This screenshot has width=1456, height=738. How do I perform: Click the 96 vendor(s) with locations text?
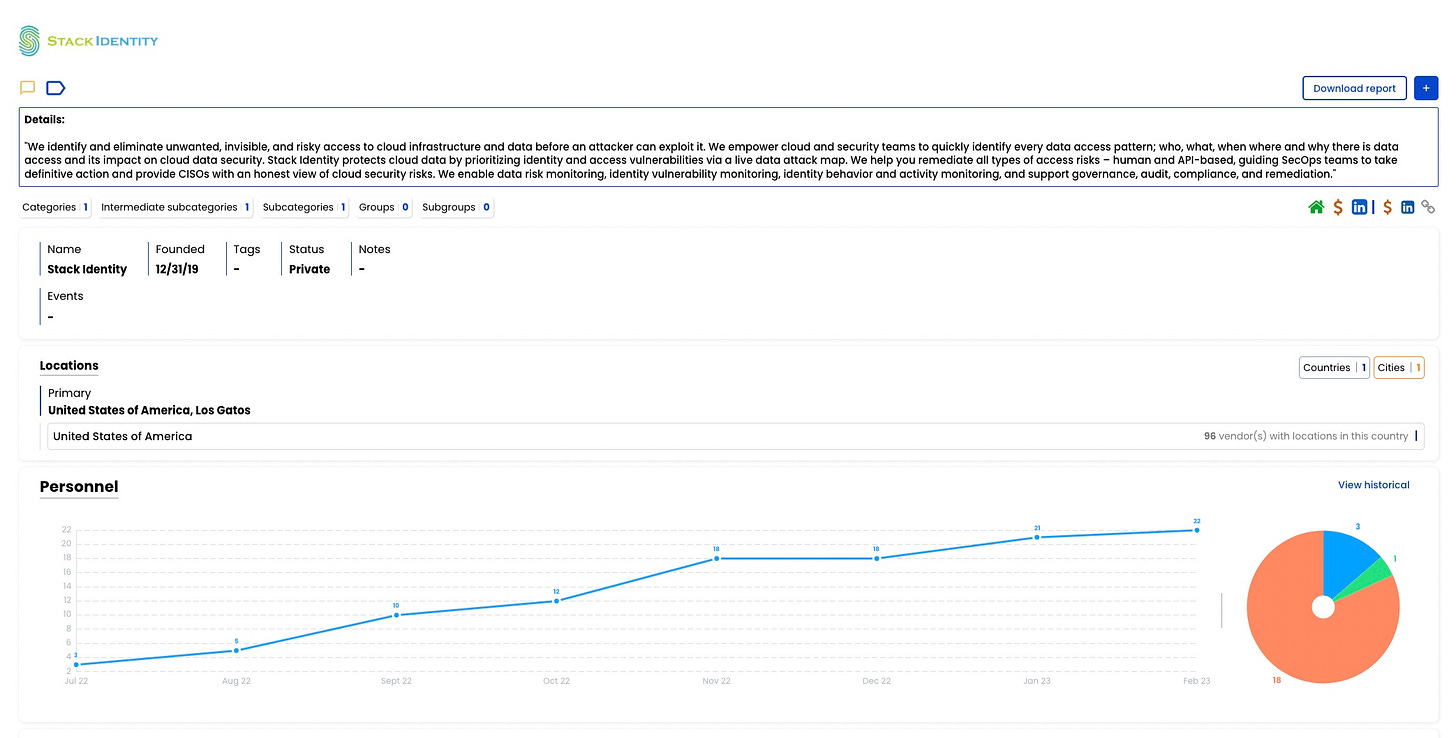pos(1306,436)
